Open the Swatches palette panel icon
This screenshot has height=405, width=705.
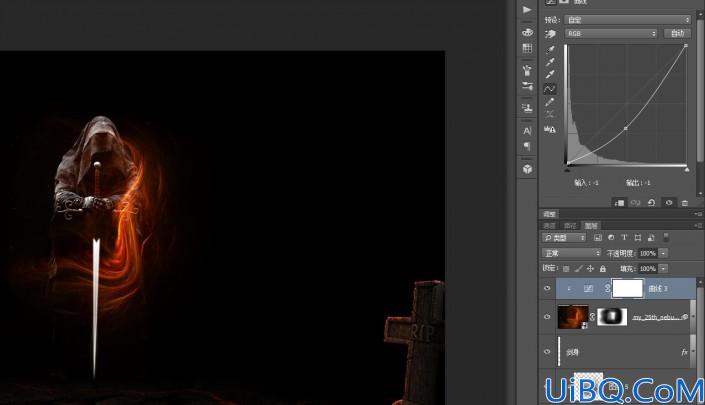click(x=527, y=32)
